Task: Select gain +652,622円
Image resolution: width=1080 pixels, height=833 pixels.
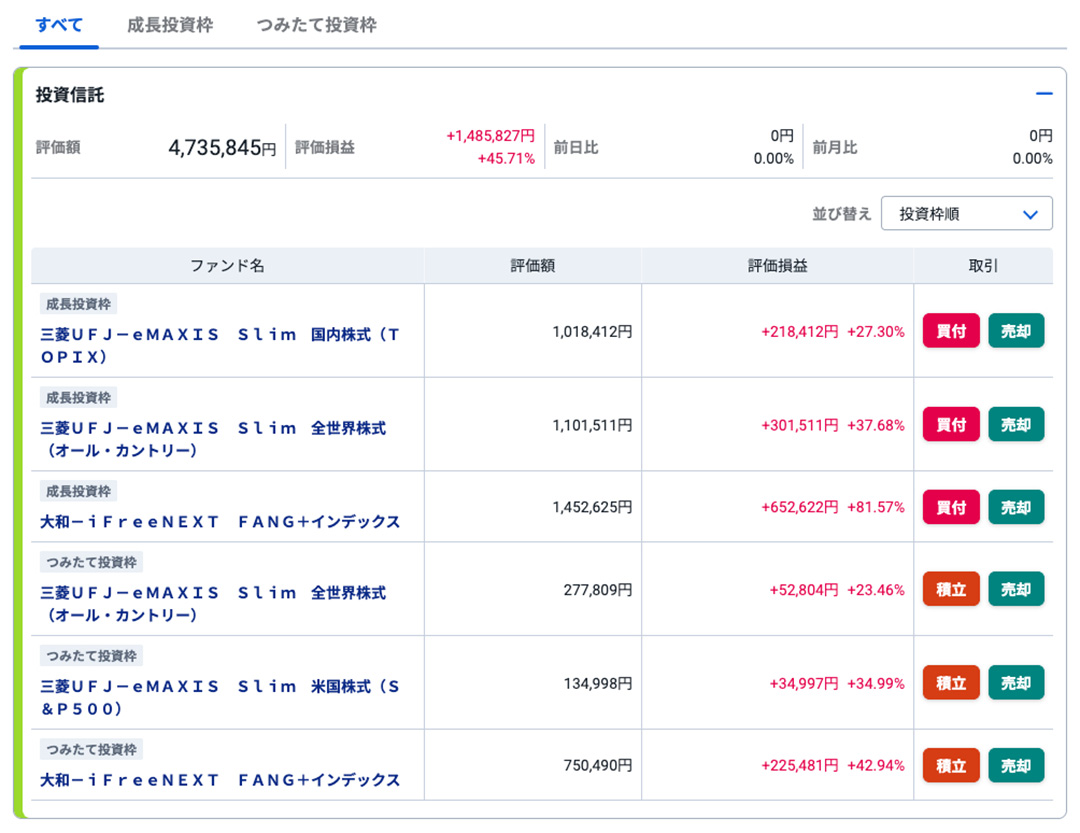Action: tap(800, 507)
